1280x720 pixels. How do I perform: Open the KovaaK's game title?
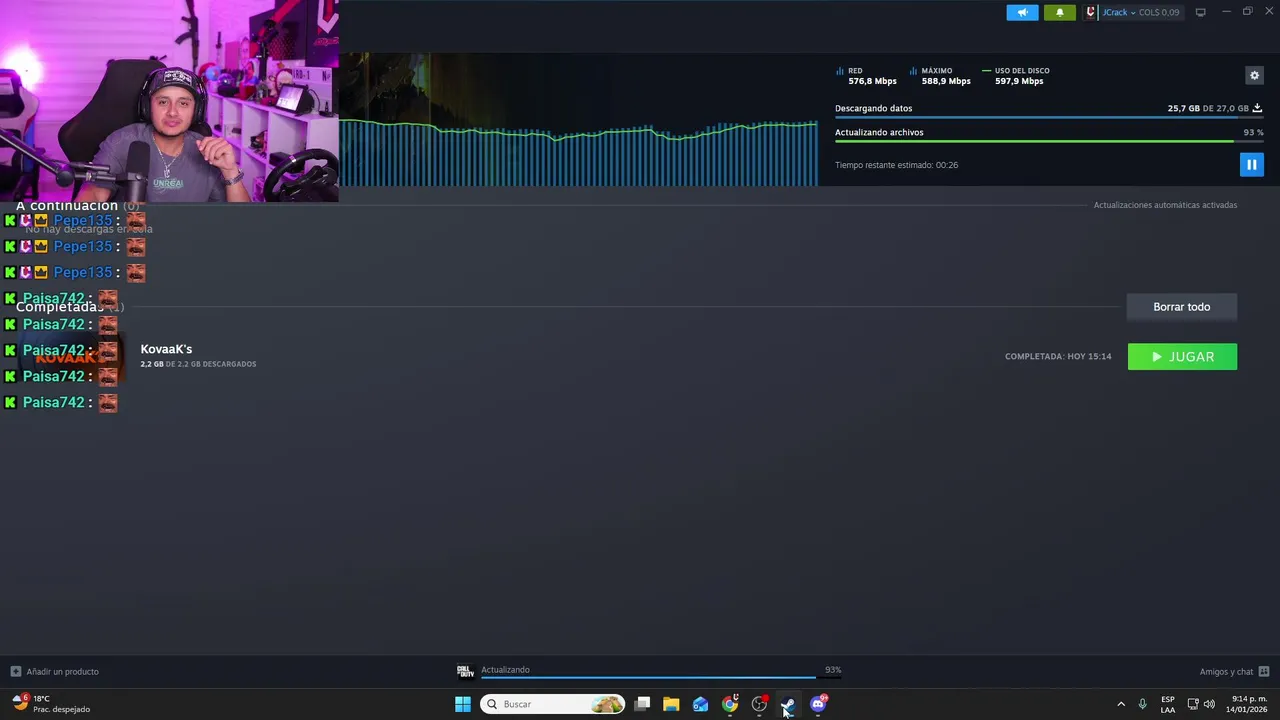pos(166,349)
